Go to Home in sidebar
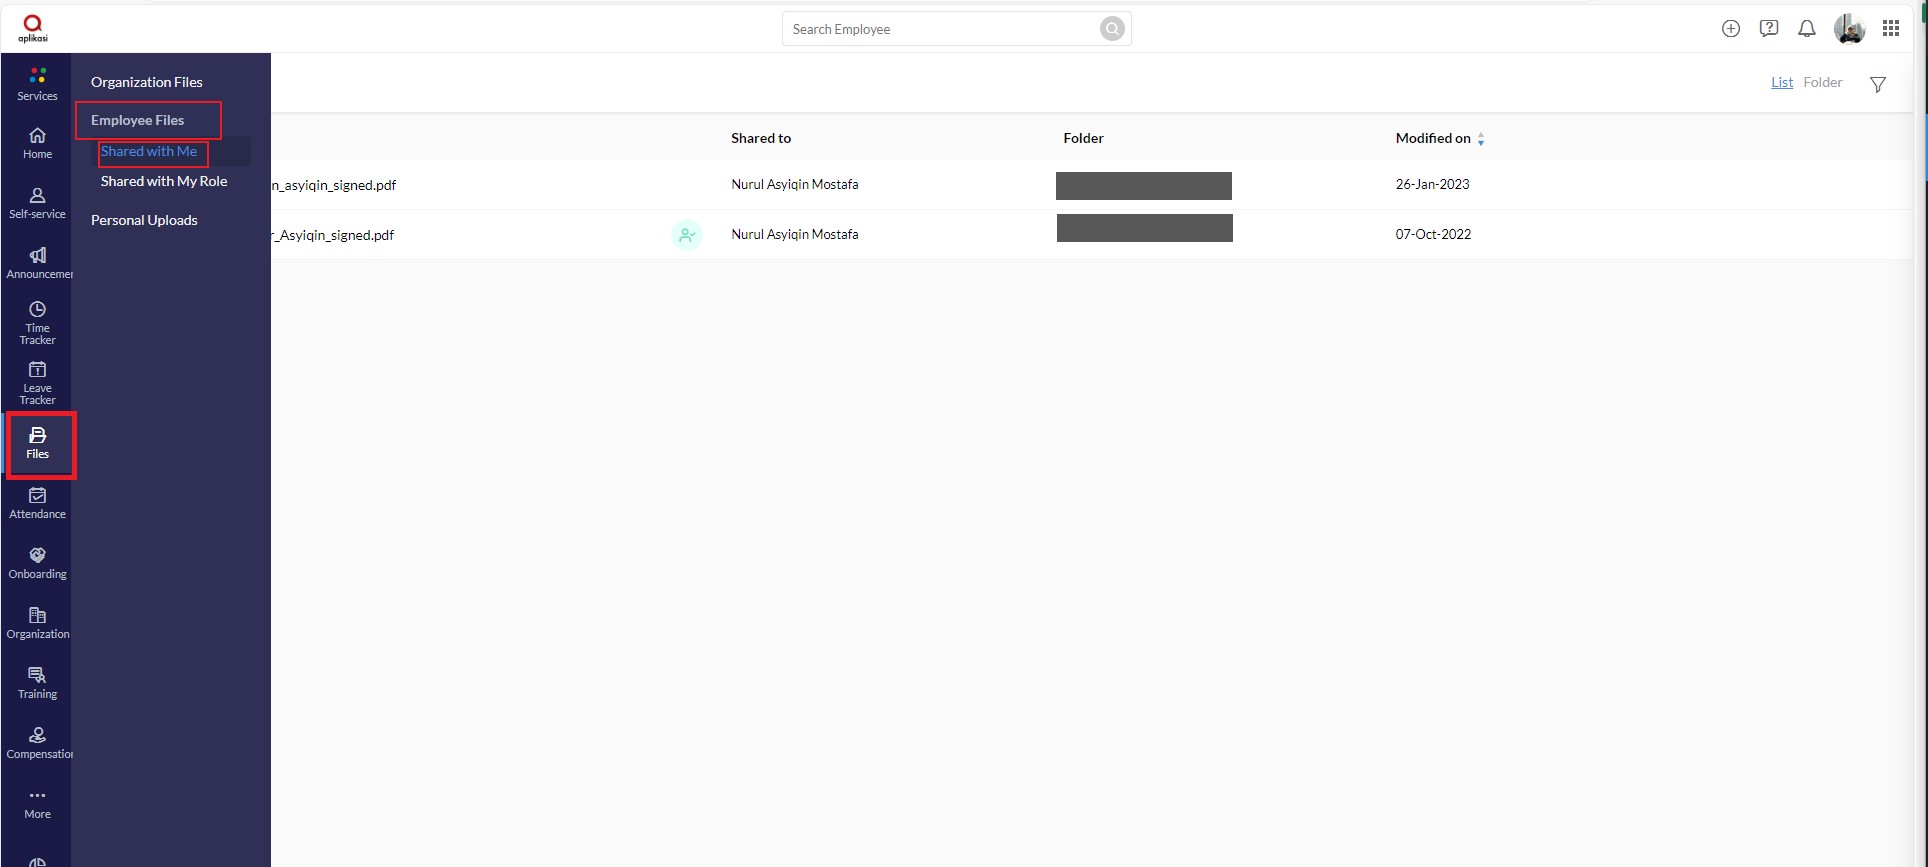Image resolution: width=1928 pixels, height=867 pixels. pyautogui.click(x=37, y=143)
